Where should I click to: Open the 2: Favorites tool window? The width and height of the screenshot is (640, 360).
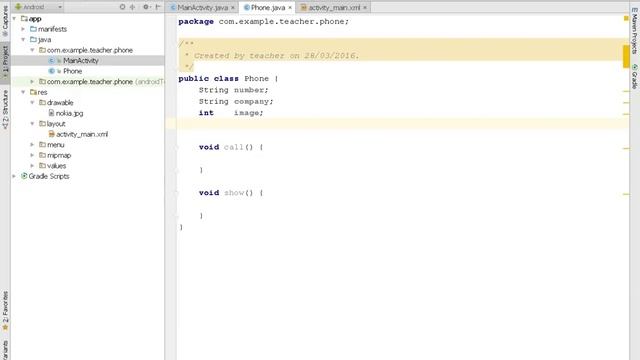coord(5,310)
